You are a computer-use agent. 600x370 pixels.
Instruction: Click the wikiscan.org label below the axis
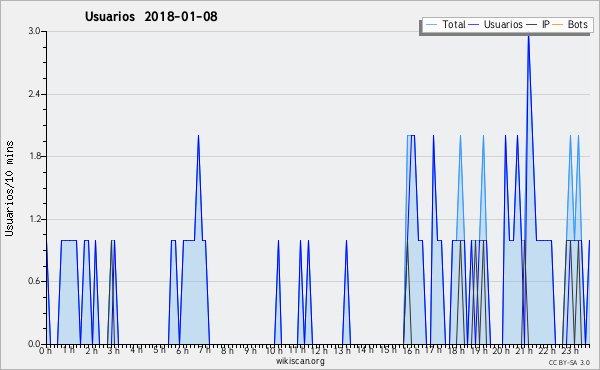pos(300,361)
